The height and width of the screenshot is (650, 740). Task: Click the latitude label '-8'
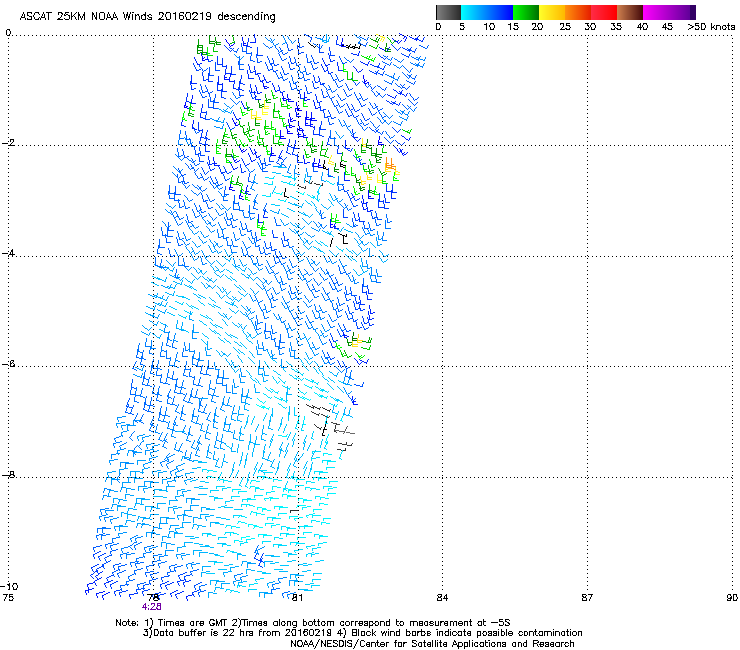tap(8, 475)
